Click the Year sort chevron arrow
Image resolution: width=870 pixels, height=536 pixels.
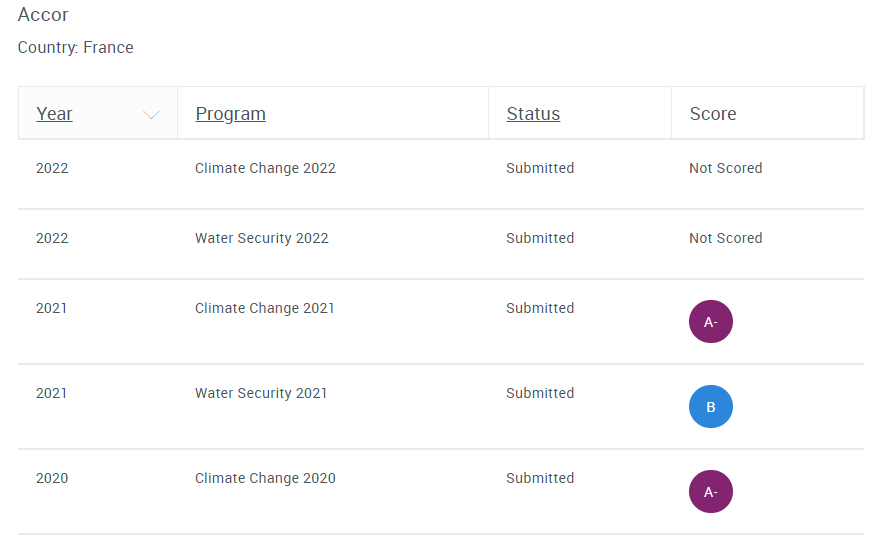pos(151,115)
